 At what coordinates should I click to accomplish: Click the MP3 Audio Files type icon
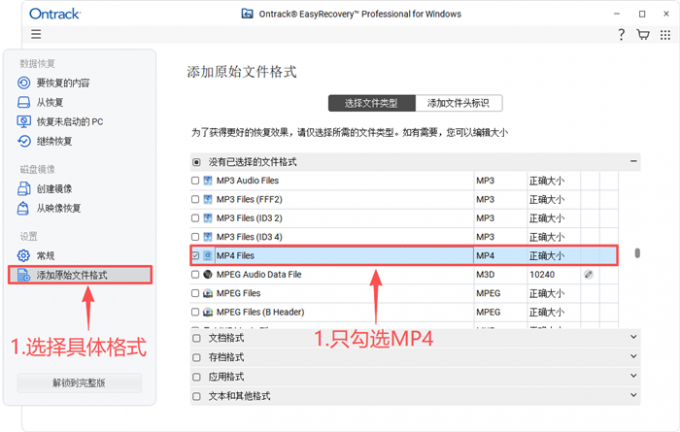point(208,180)
